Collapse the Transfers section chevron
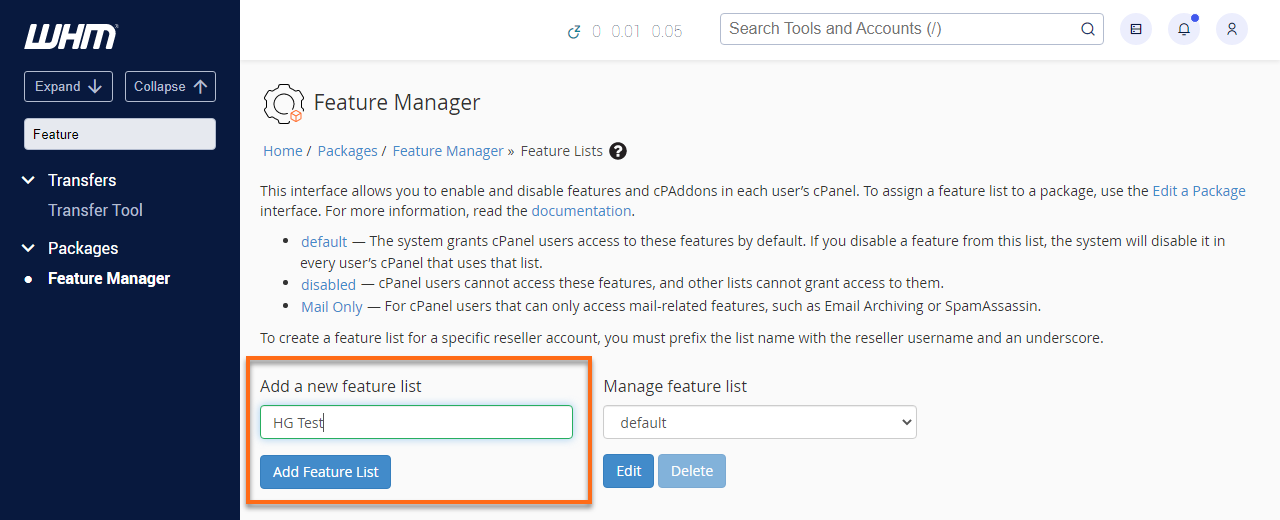The image size is (1280, 520). coord(28,180)
